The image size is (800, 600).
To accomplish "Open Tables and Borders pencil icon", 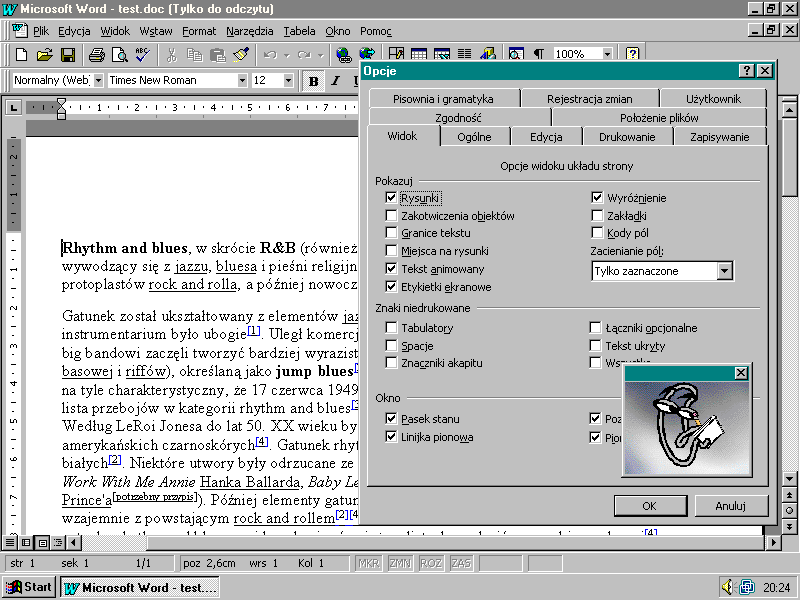I will point(396,53).
